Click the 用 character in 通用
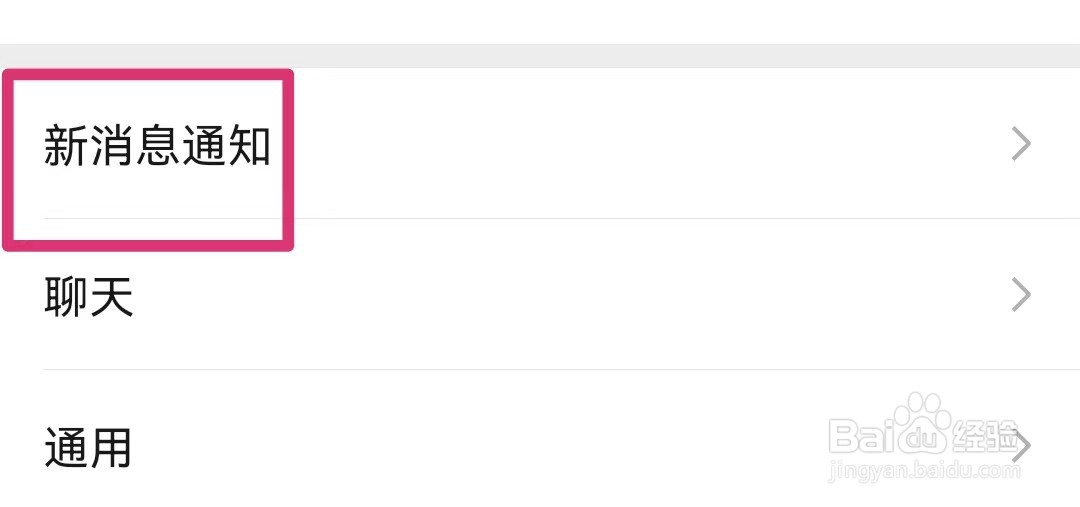The height and width of the screenshot is (507, 1080). point(112,447)
